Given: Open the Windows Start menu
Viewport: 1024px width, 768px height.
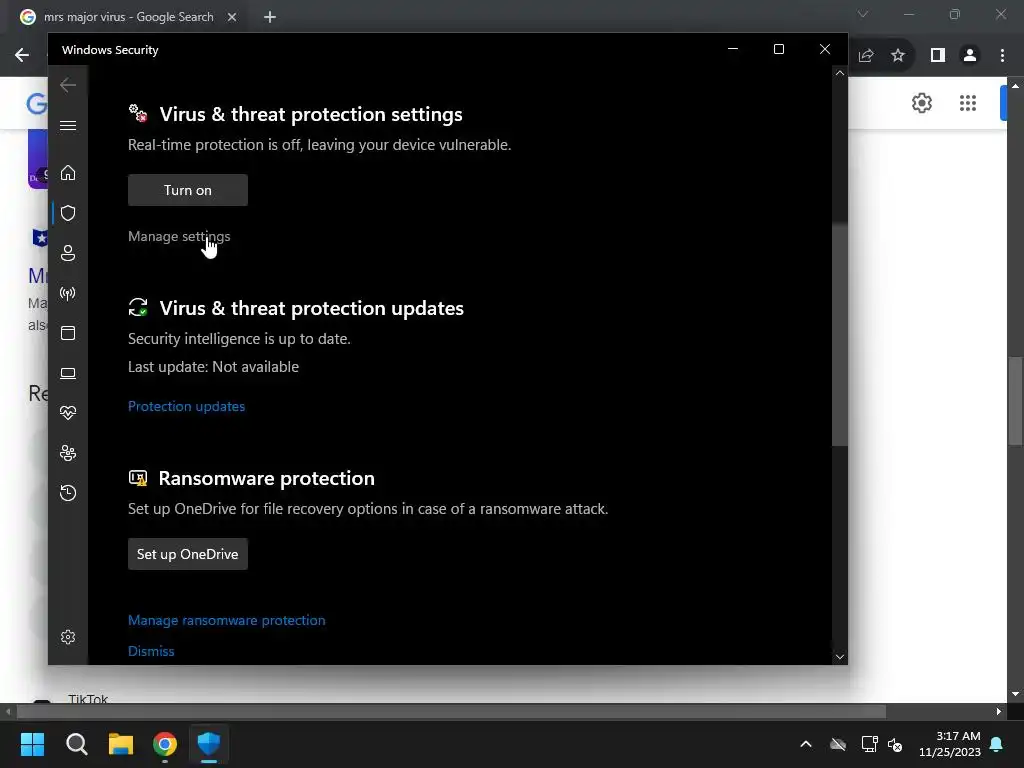Looking at the screenshot, I should [x=32, y=744].
